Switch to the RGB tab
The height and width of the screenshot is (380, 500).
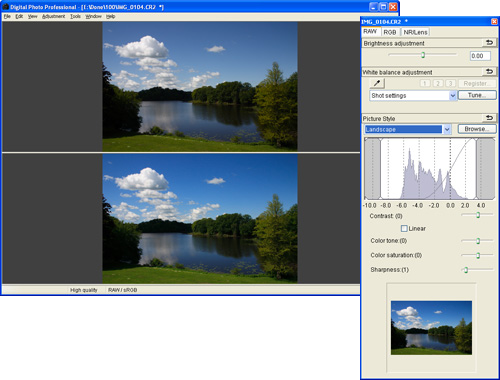(390, 32)
